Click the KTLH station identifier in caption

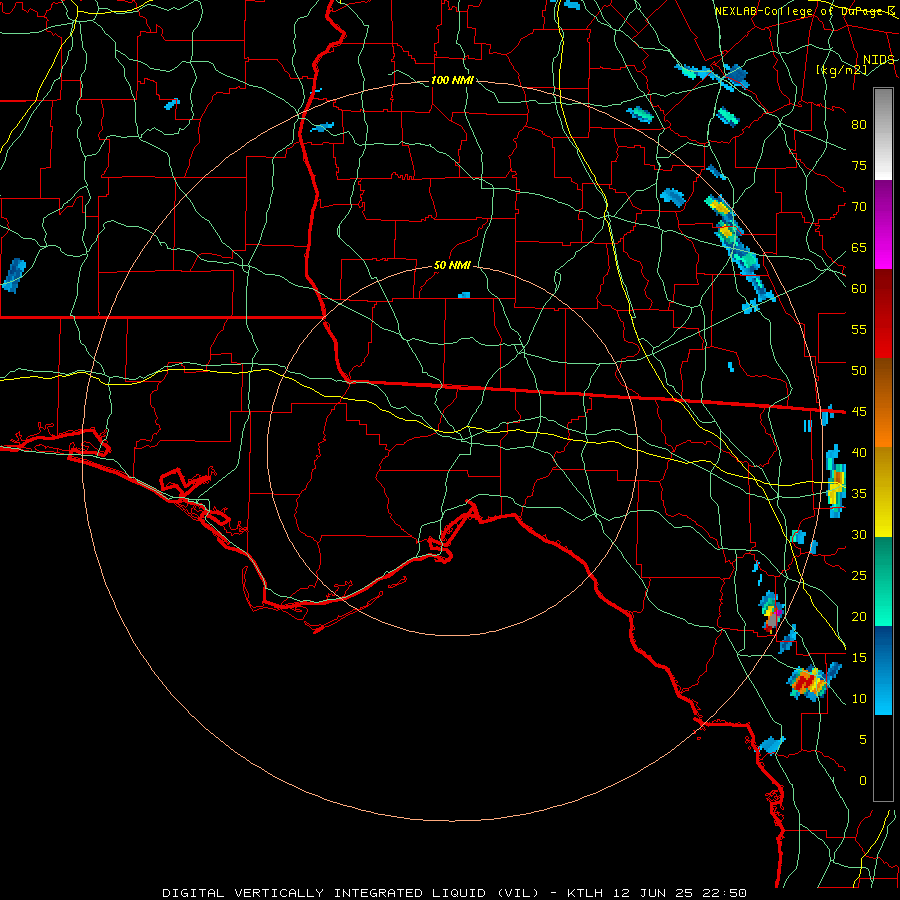[584, 893]
